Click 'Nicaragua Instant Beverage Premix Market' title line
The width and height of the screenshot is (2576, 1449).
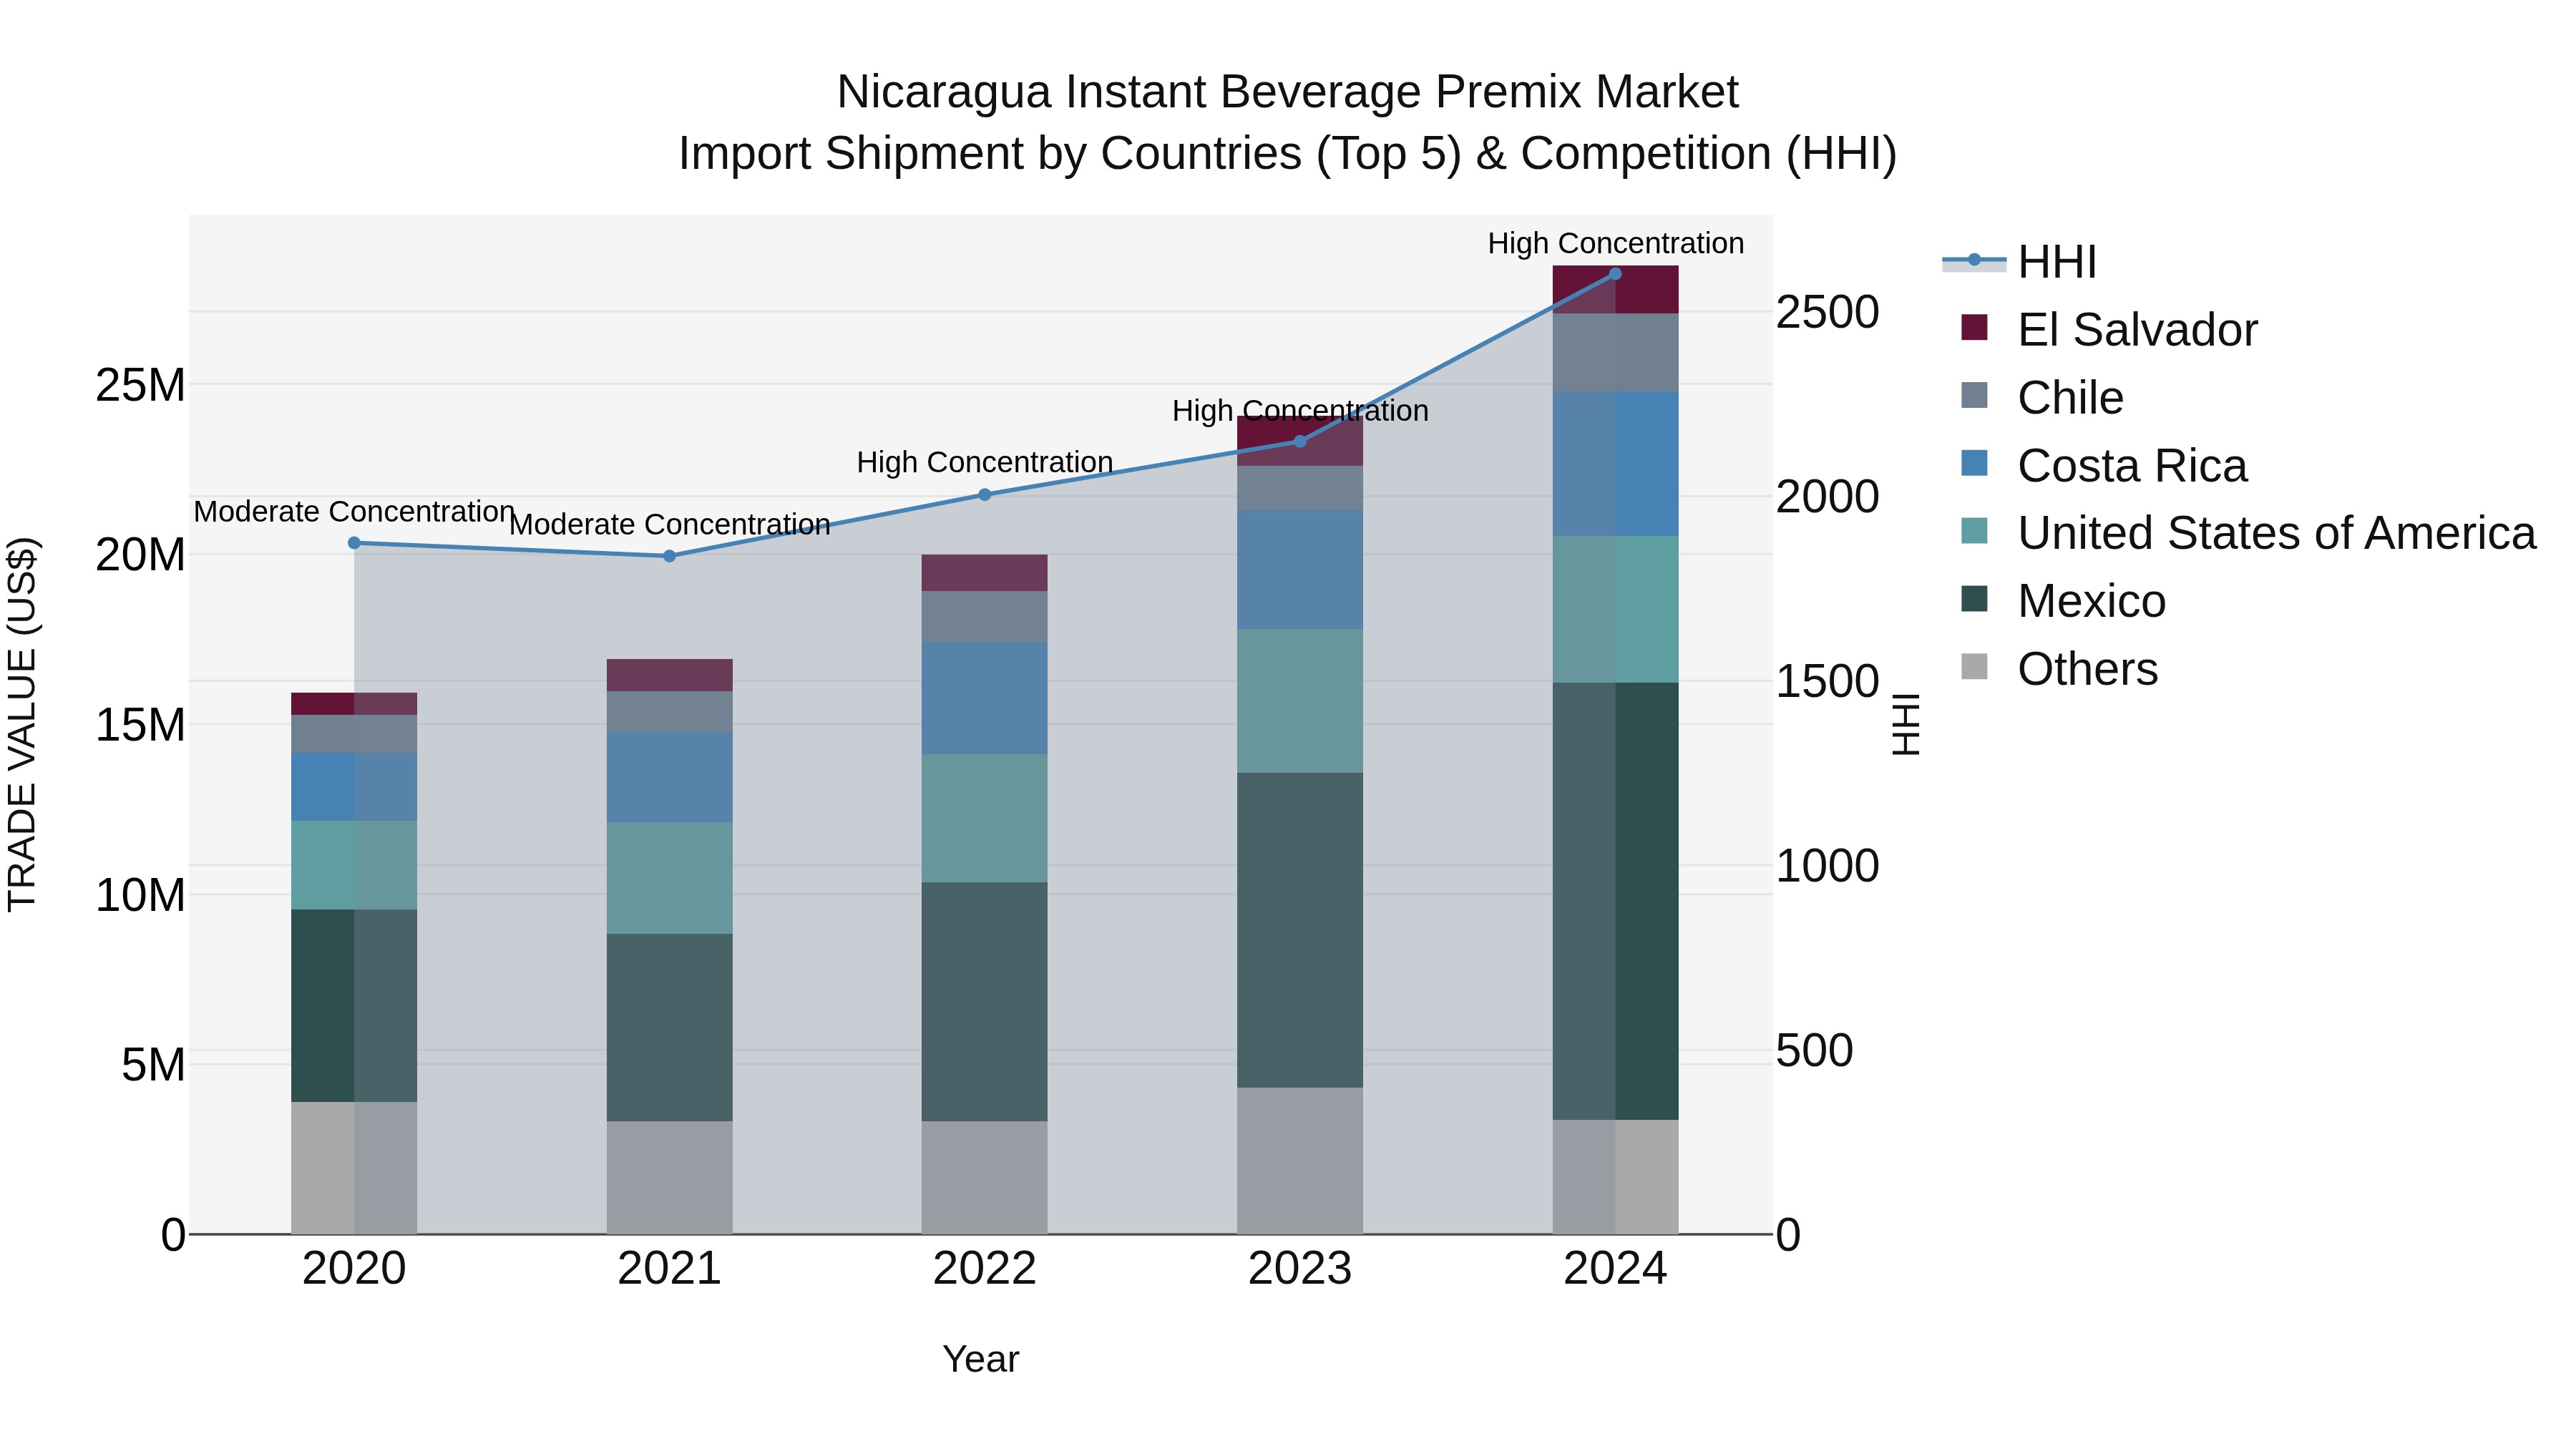tap(1288, 92)
